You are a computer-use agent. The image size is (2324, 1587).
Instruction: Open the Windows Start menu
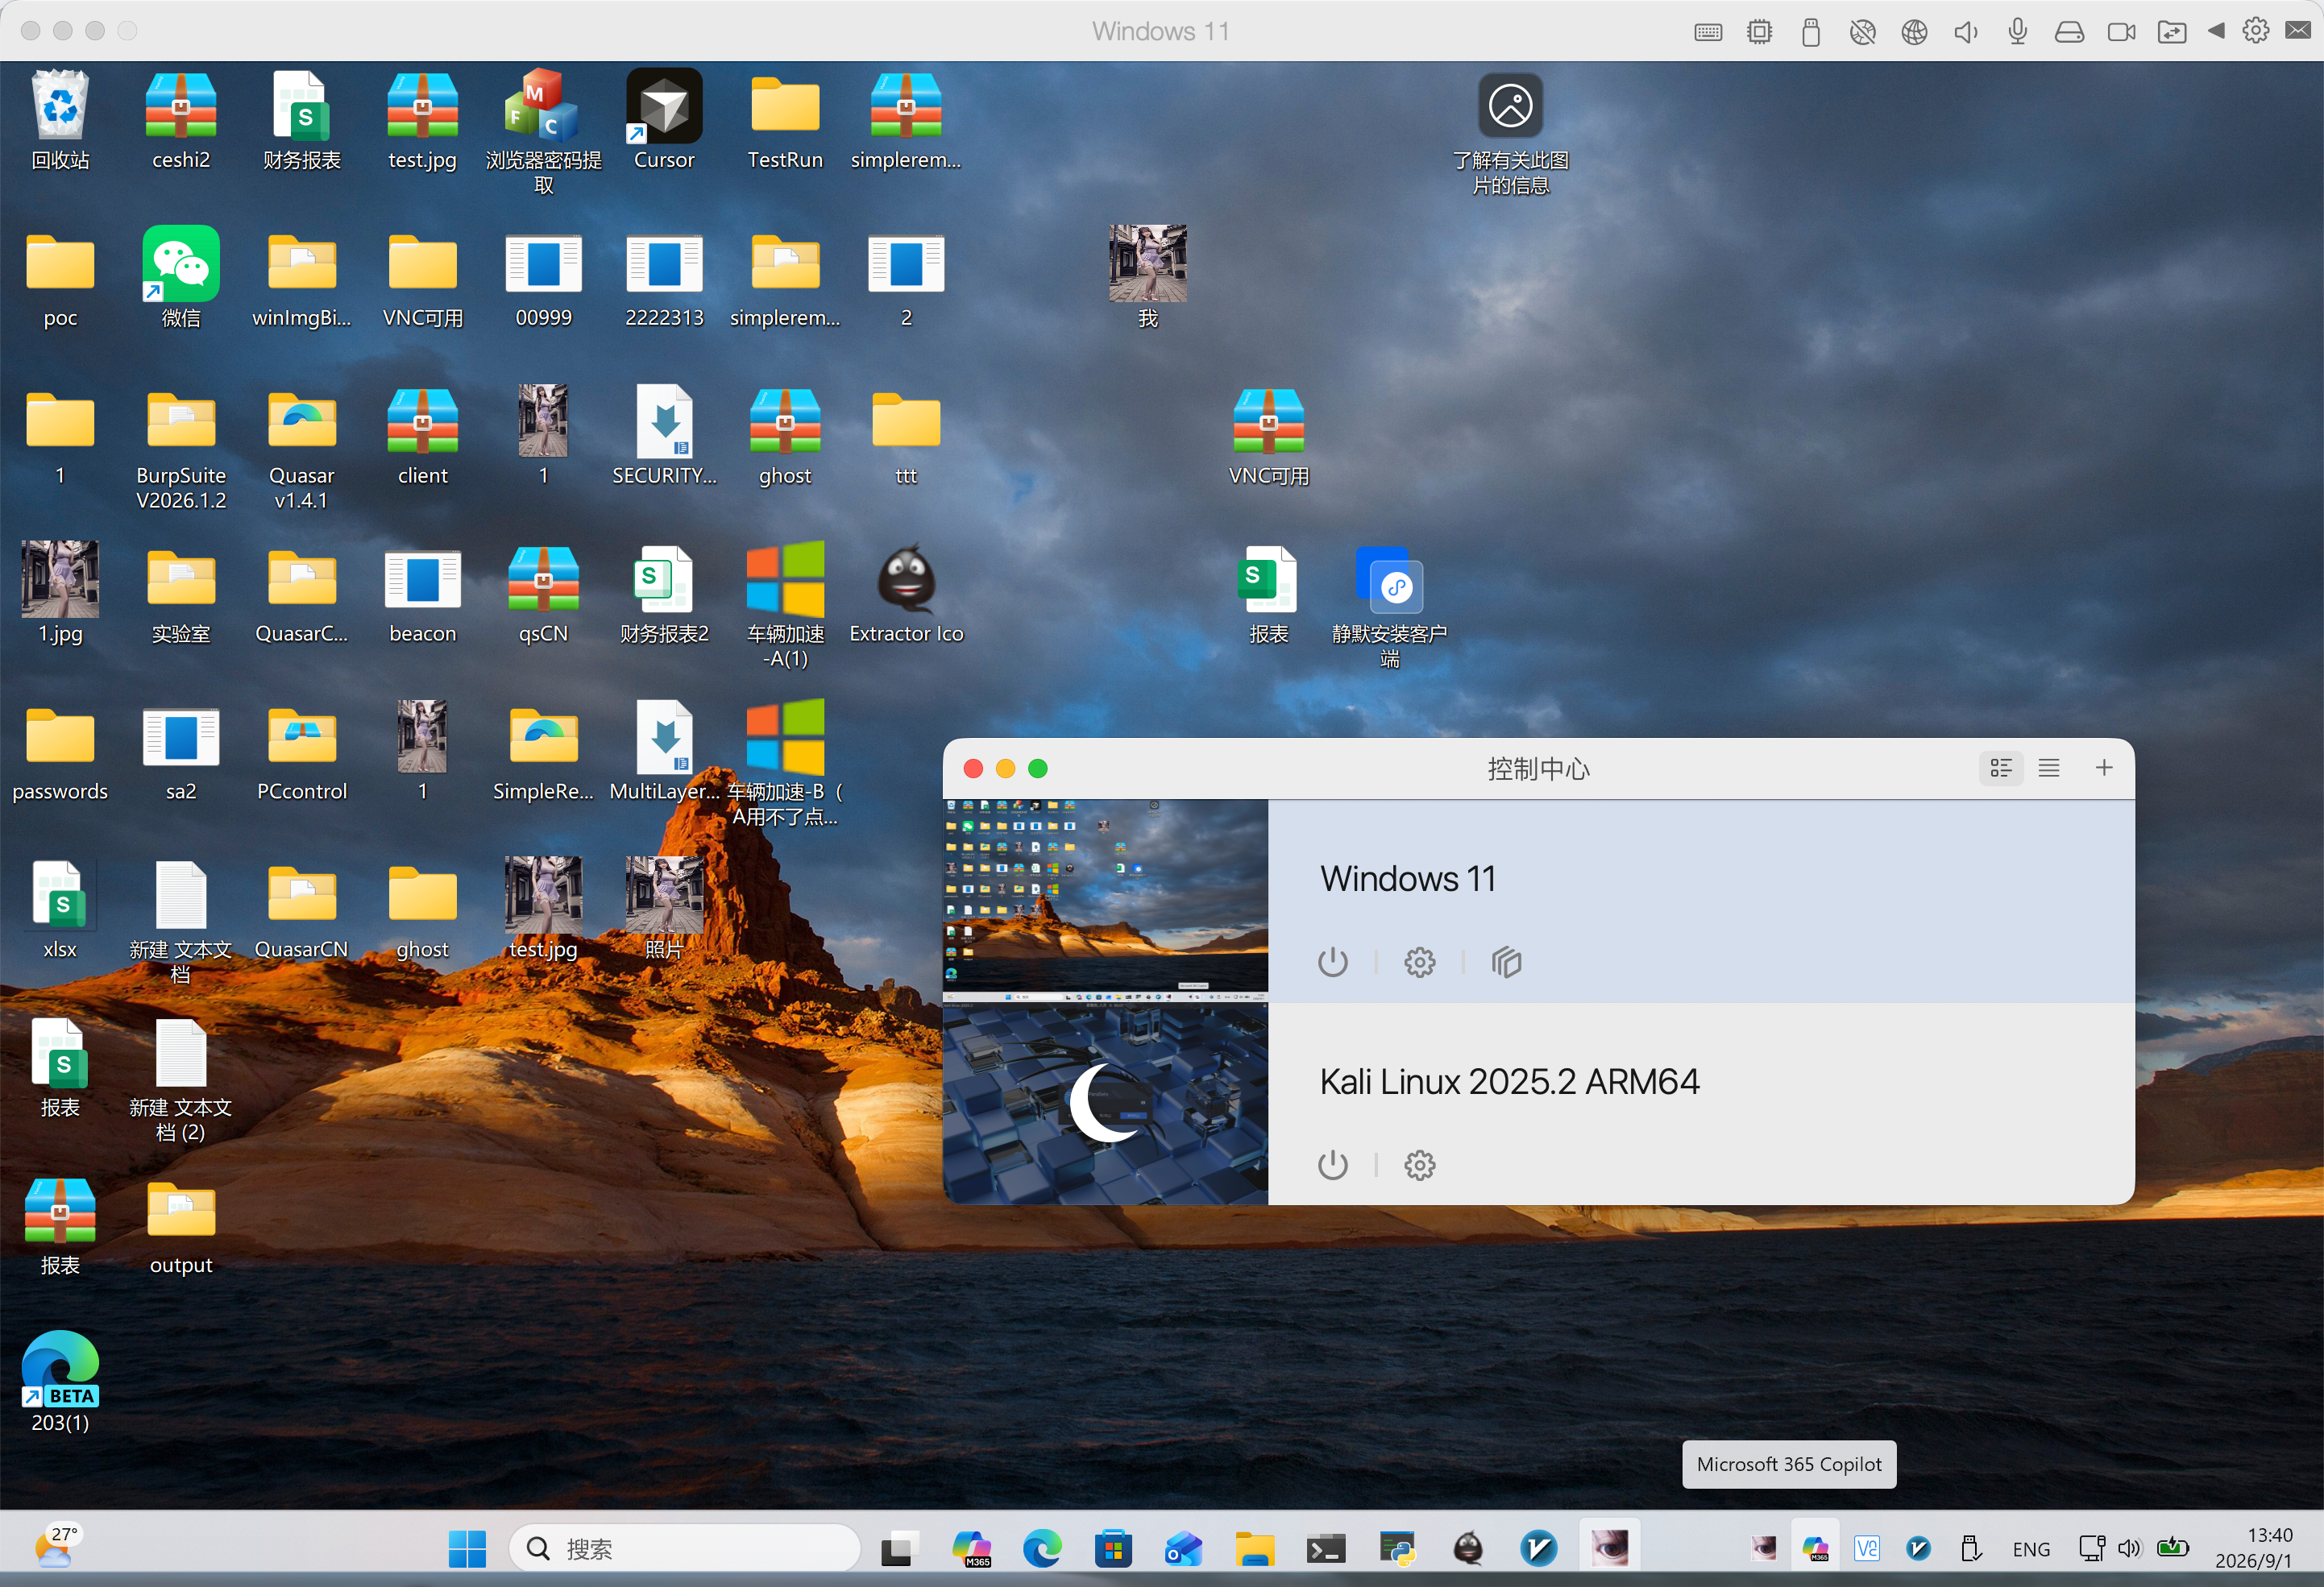click(x=467, y=1548)
